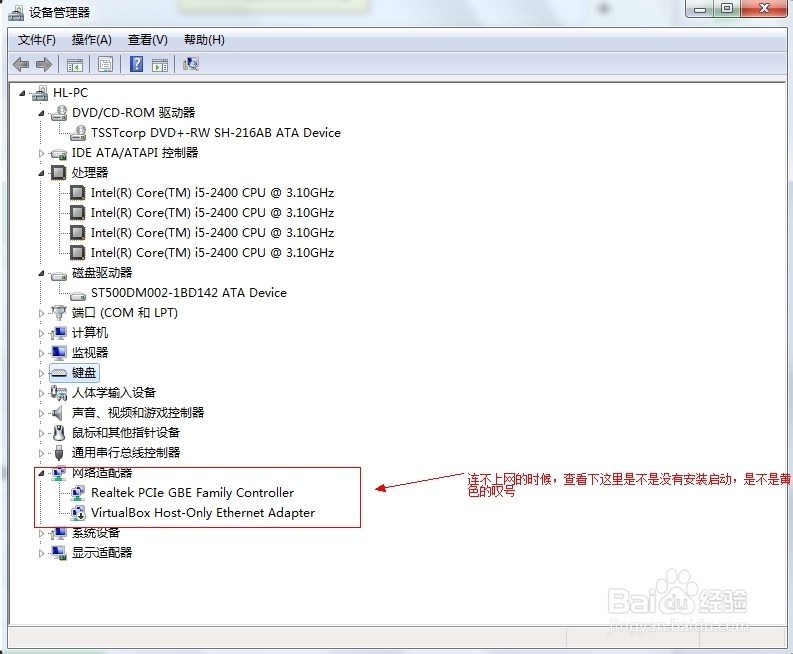The width and height of the screenshot is (793, 654).
Task: Click the 计算机 category icon
Action: point(59,333)
